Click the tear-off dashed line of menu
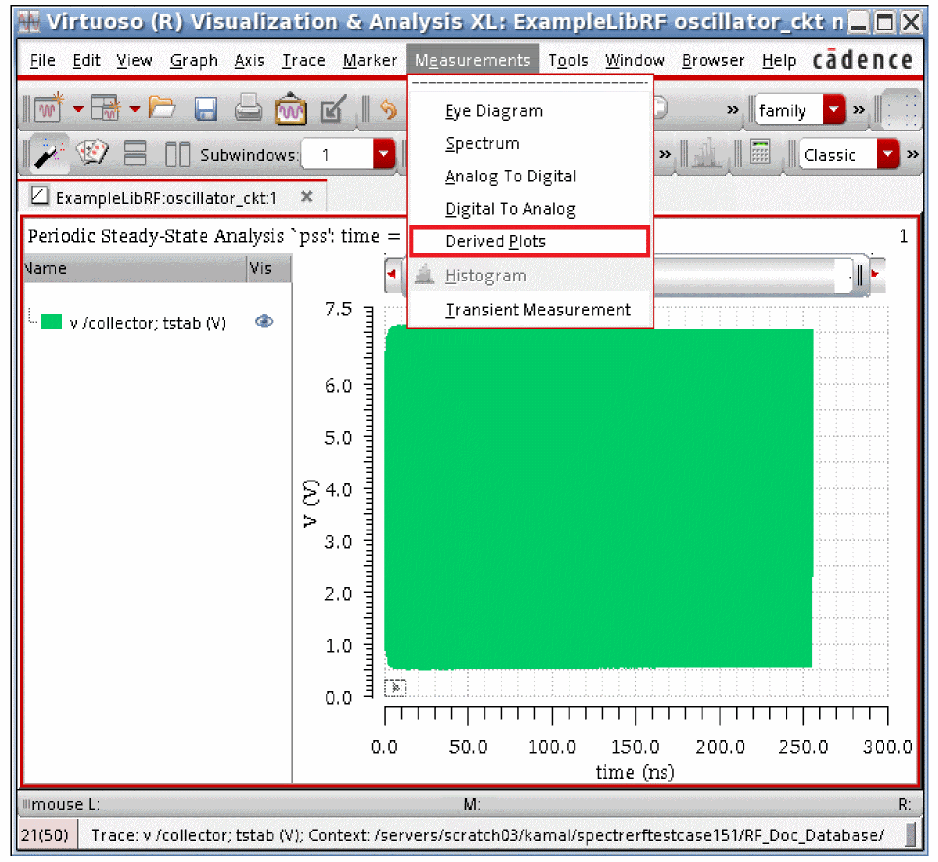This screenshot has height=862, width=938. click(530, 83)
